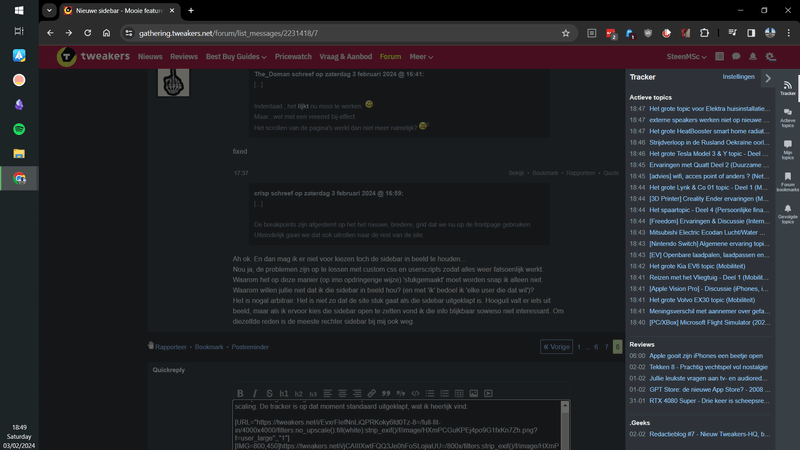Insert an h2 heading in the reply
The image size is (800, 450).
[298, 393]
